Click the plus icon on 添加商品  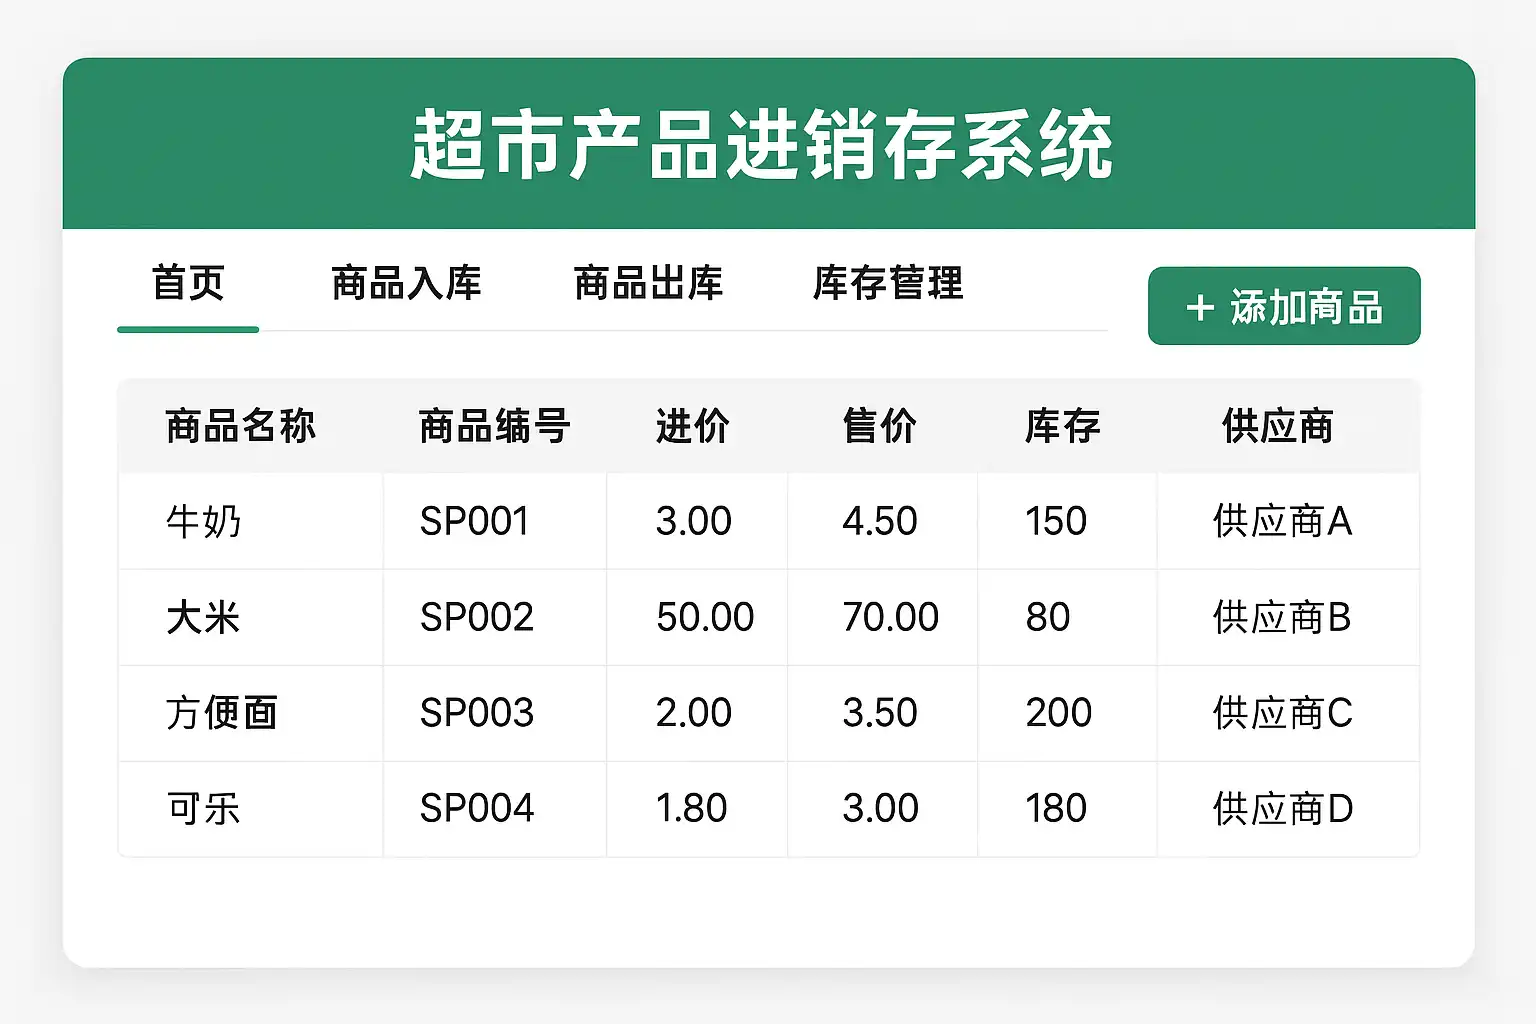tap(1200, 307)
